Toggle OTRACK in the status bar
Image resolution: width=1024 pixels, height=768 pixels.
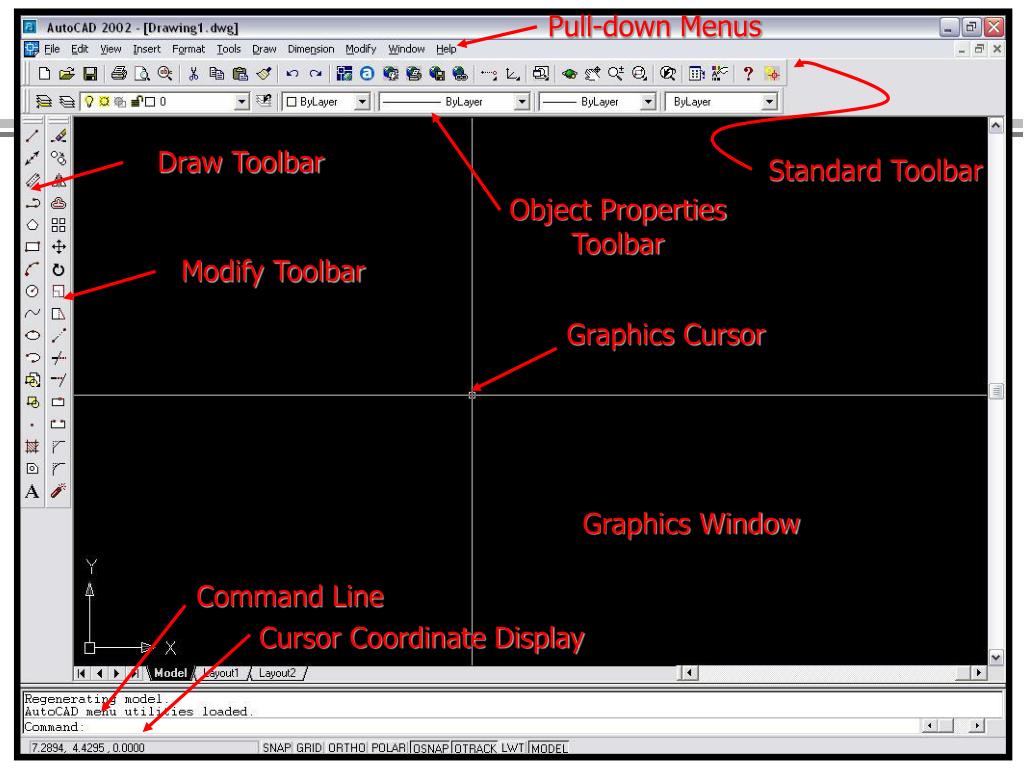(475, 748)
